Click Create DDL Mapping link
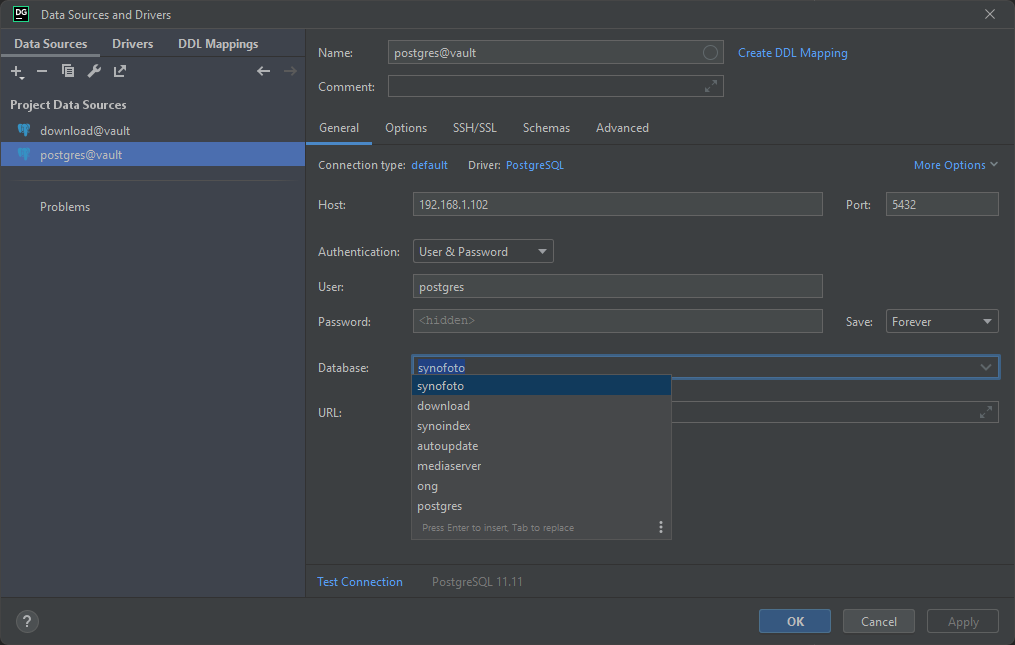1015x645 pixels. (792, 52)
